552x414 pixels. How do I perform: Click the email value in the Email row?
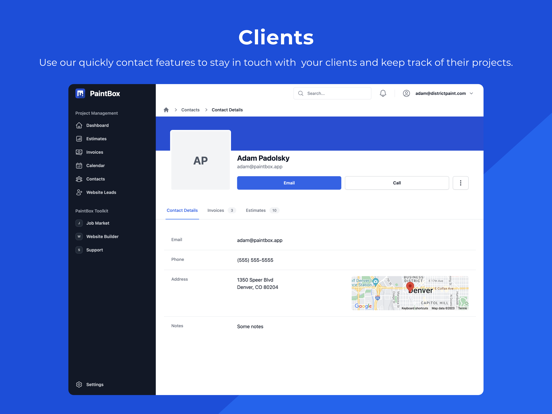pyautogui.click(x=260, y=240)
